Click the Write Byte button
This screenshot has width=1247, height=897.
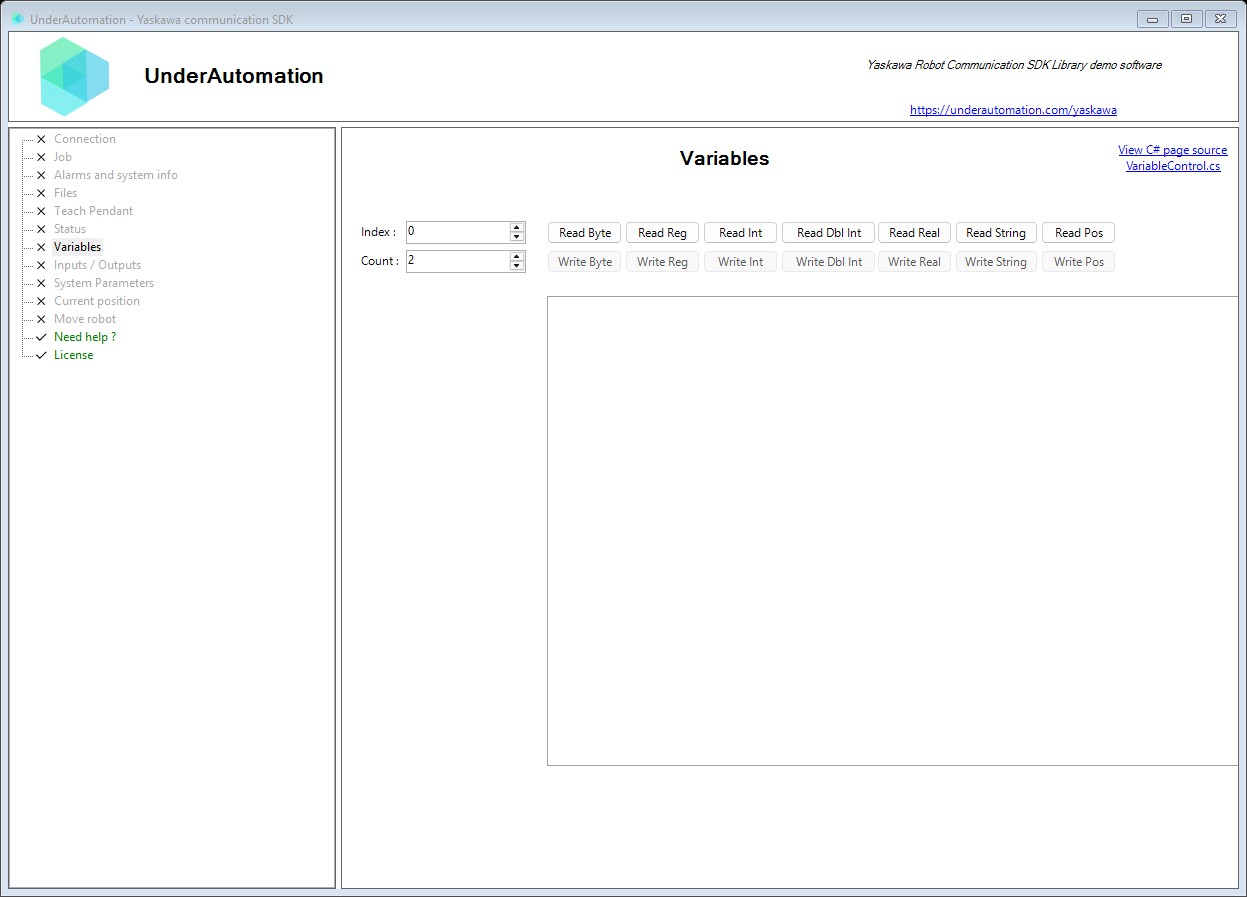pos(585,262)
